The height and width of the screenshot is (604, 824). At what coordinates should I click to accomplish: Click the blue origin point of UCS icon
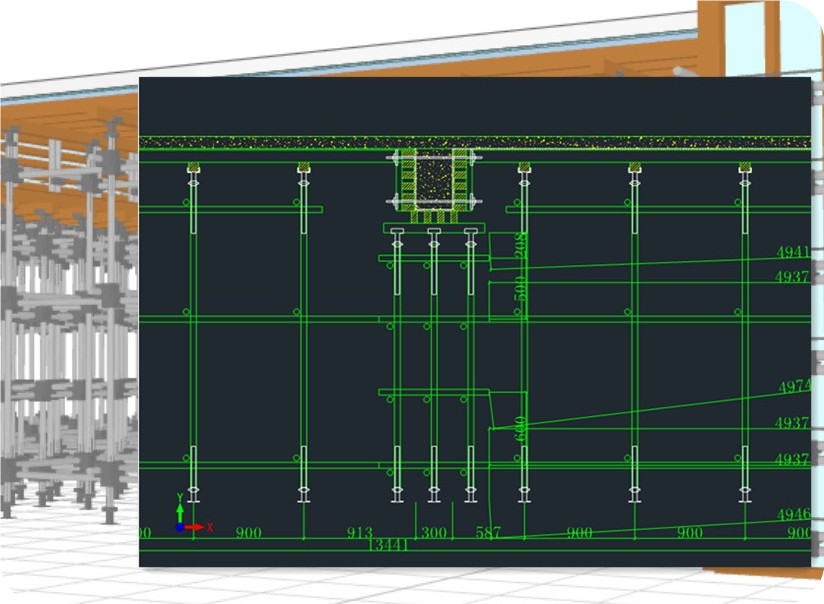pyautogui.click(x=179, y=527)
